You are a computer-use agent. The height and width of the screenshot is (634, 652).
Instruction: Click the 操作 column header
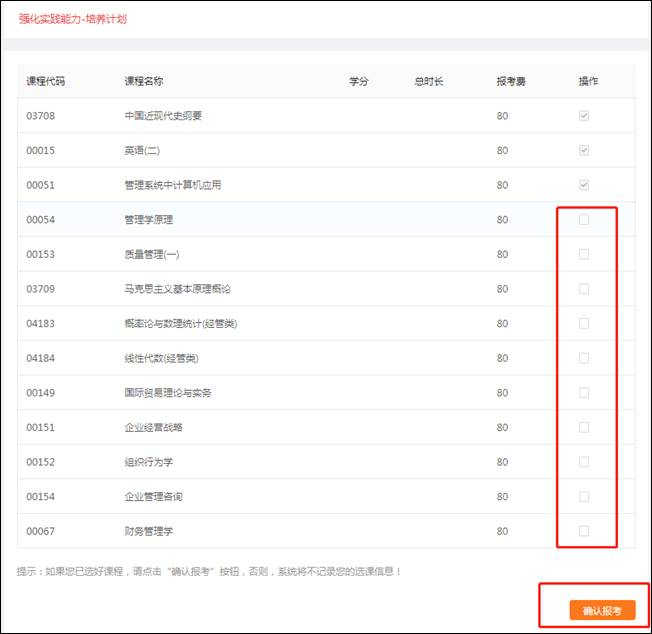tap(588, 81)
